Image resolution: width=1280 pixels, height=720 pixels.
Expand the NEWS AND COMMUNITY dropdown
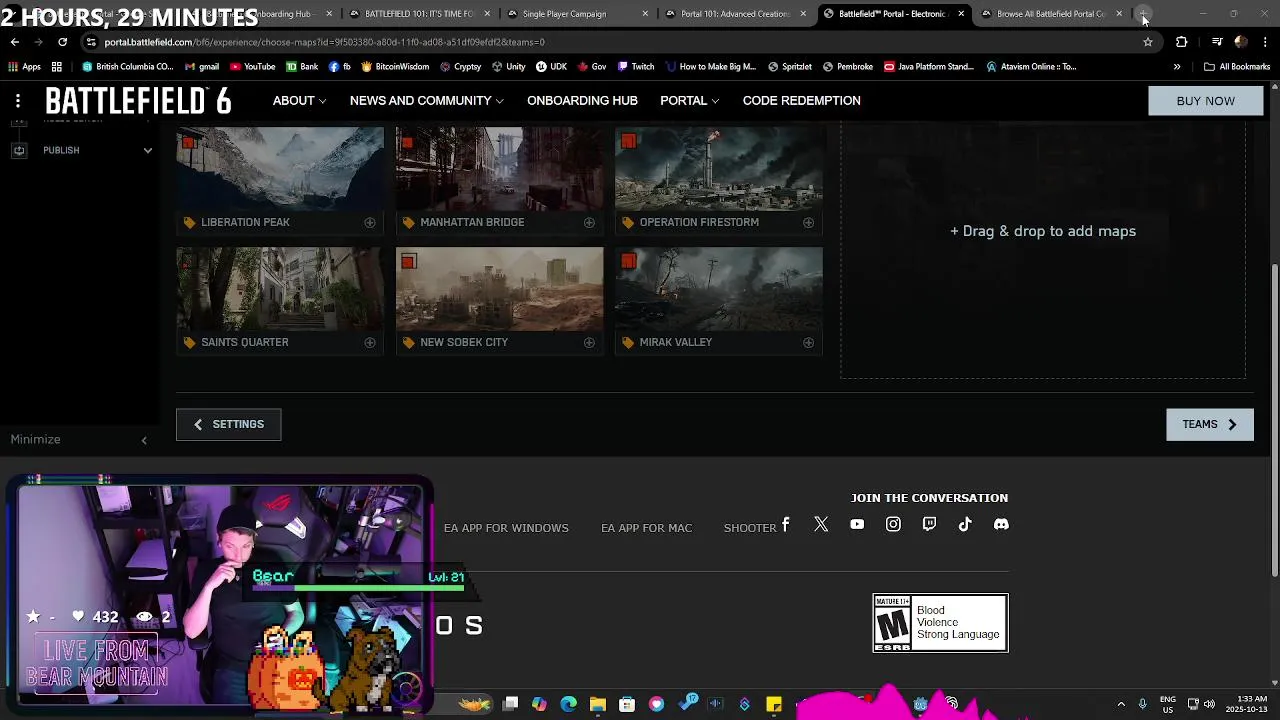(x=426, y=101)
